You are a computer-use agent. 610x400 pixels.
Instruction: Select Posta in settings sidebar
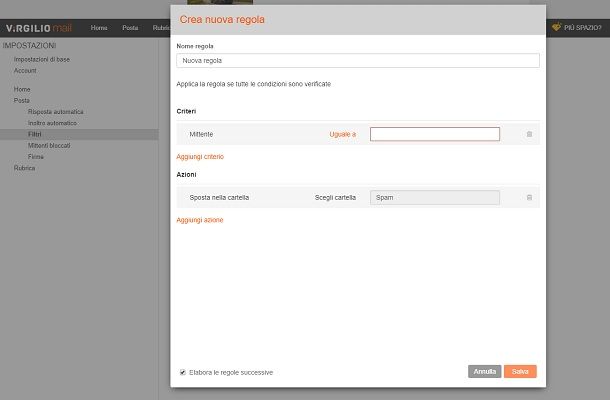(x=21, y=101)
